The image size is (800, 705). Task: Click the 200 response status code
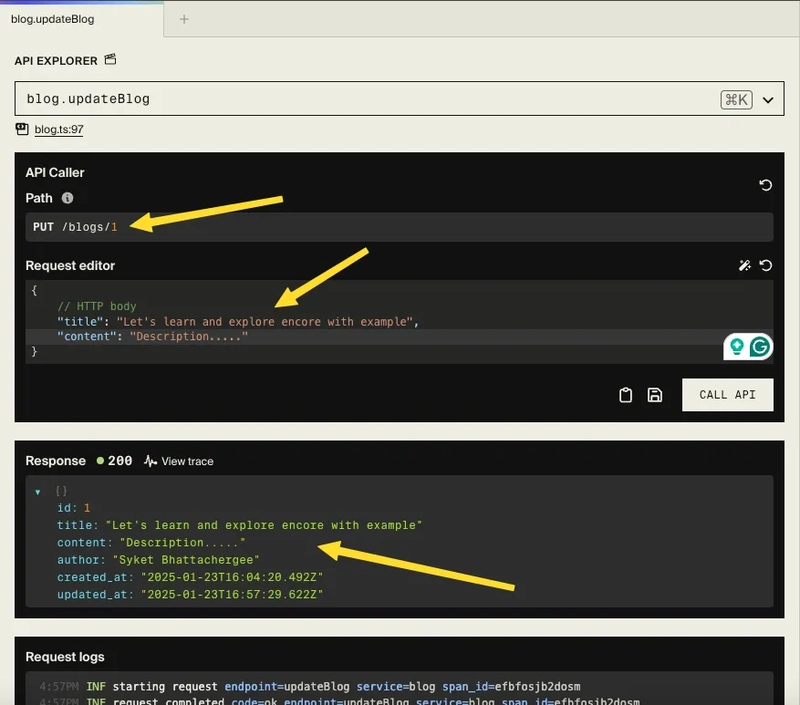click(120, 461)
